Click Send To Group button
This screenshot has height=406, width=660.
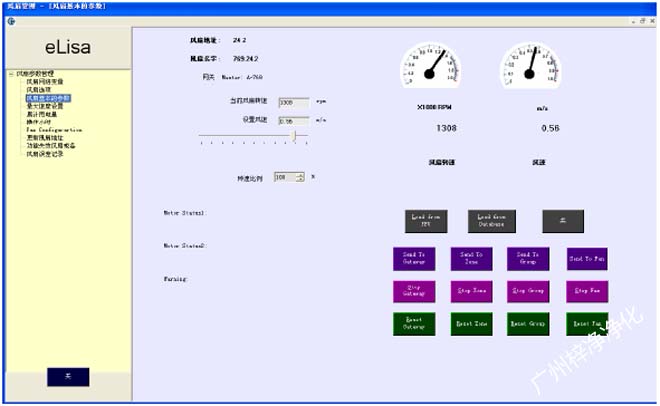point(528,258)
